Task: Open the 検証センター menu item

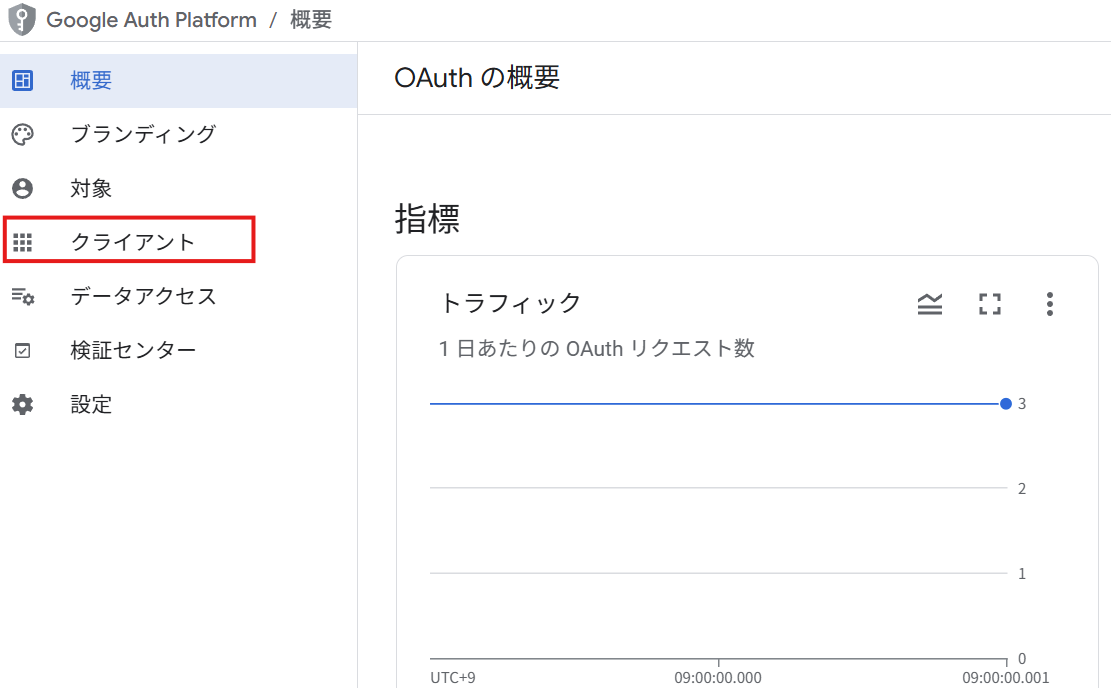Action: tap(179, 351)
